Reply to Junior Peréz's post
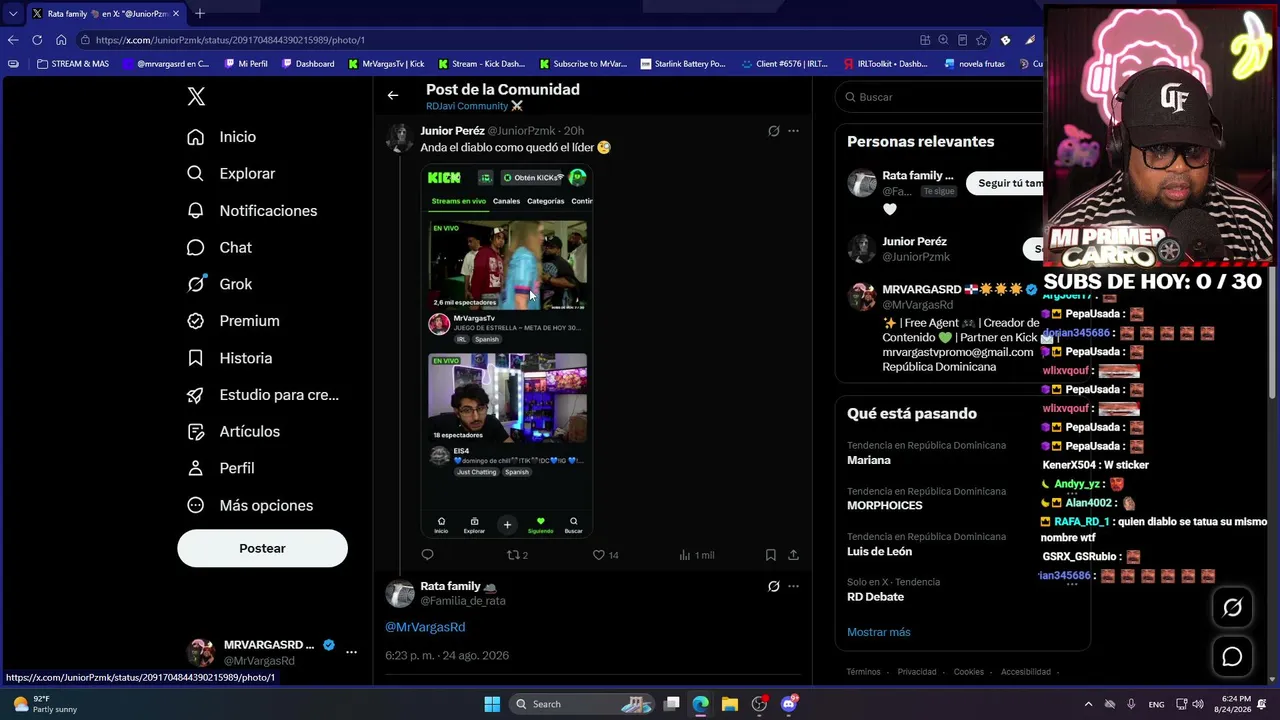This screenshot has width=1280, height=720. pos(427,555)
